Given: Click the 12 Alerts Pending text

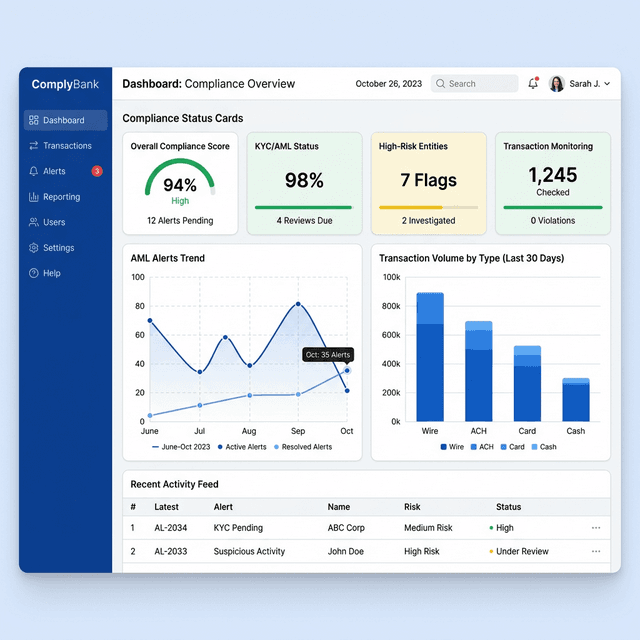Looking at the screenshot, I should point(180,220).
